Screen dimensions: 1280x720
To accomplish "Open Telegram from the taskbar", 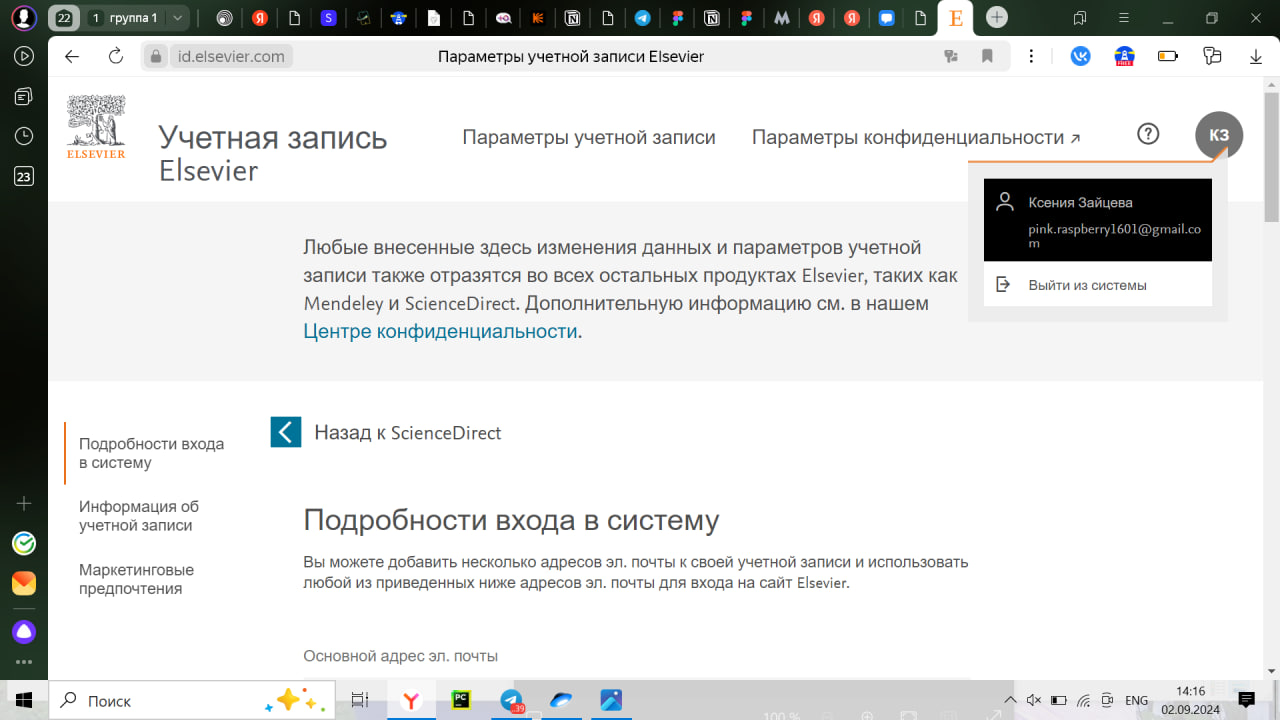I will [511, 700].
